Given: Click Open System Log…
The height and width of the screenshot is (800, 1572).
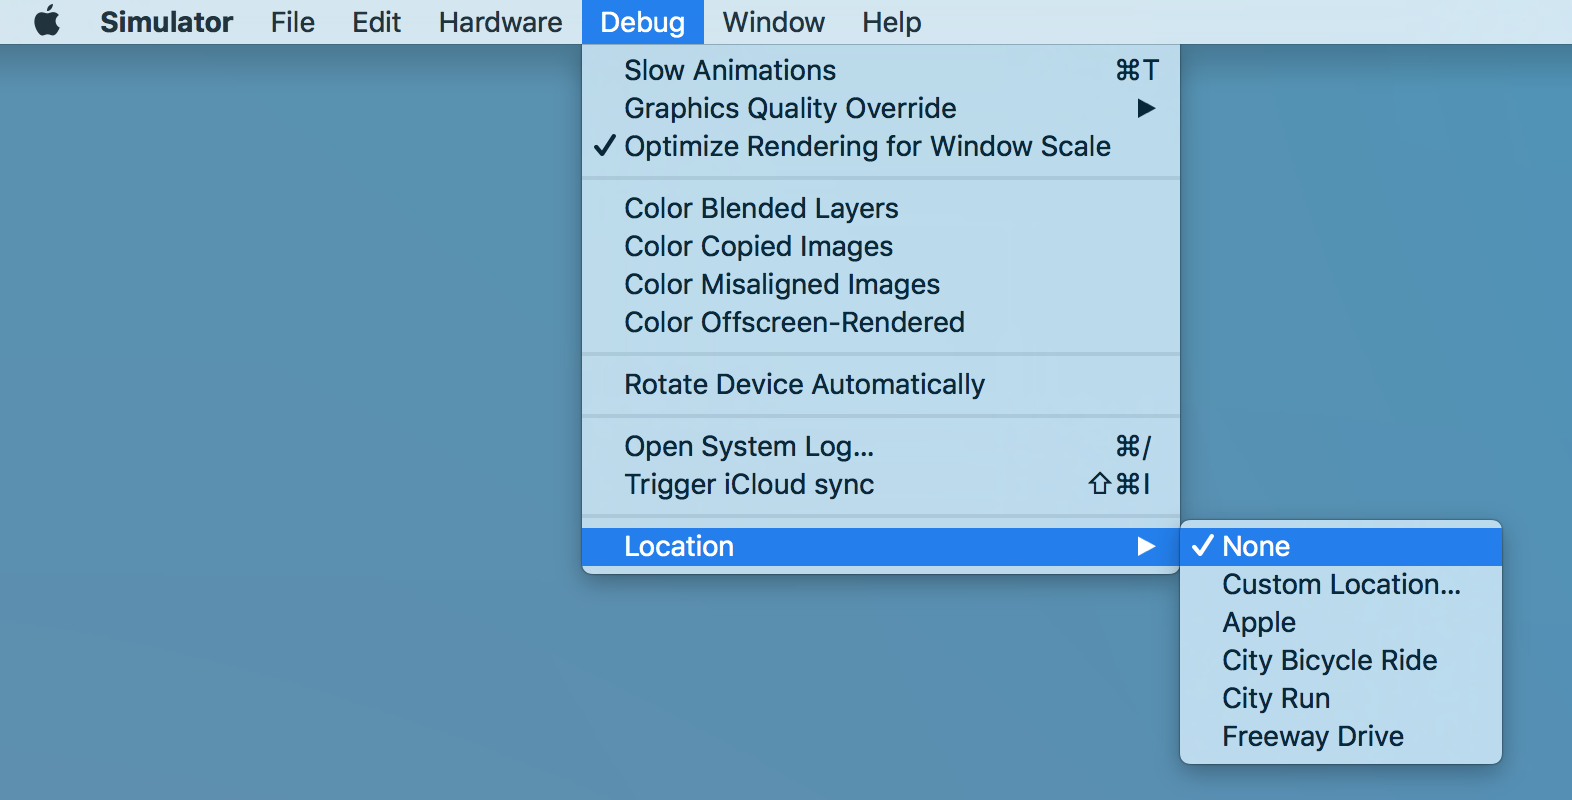Looking at the screenshot, I should (749, 446).
